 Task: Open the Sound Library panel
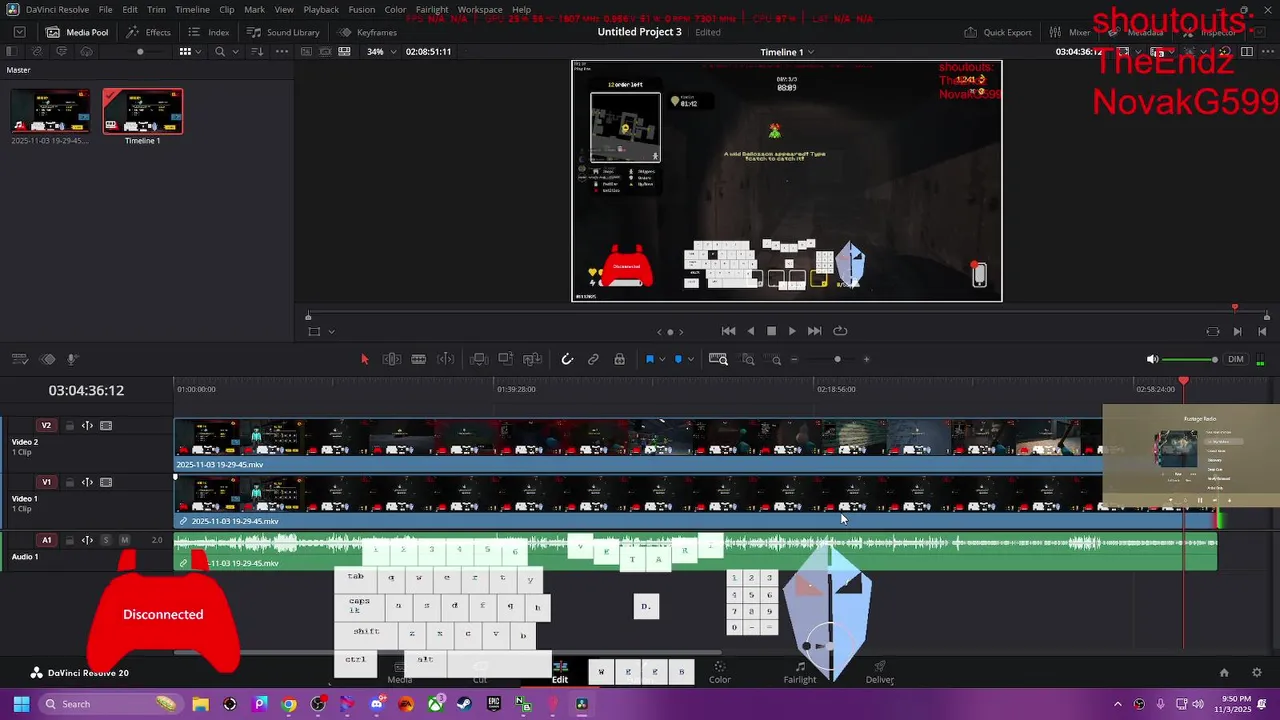pyautogui.click(x=284, y=32)
